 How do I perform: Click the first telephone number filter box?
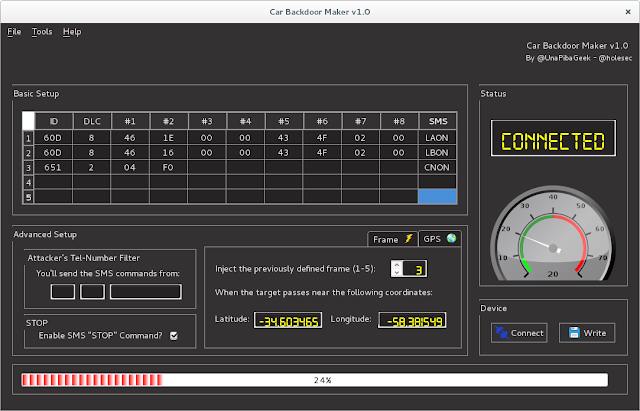(63, 292)
